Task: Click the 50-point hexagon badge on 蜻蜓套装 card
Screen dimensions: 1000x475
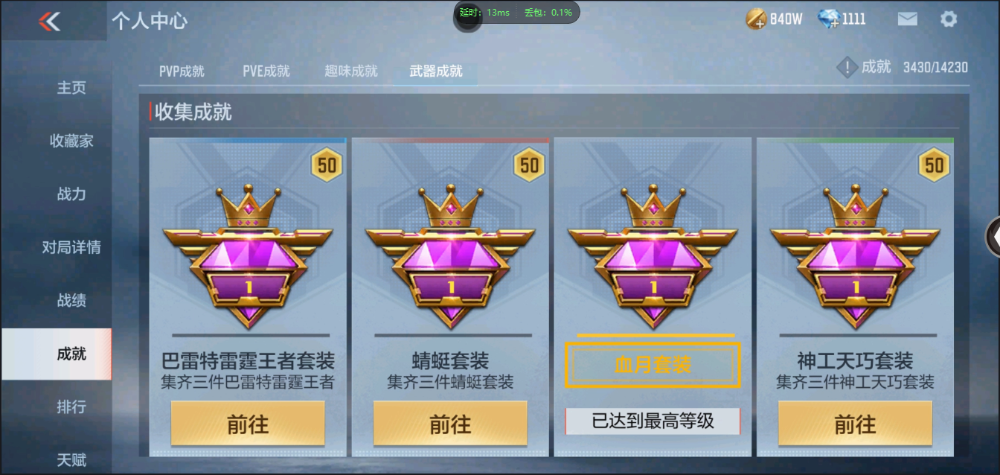Action: point(529,165)
